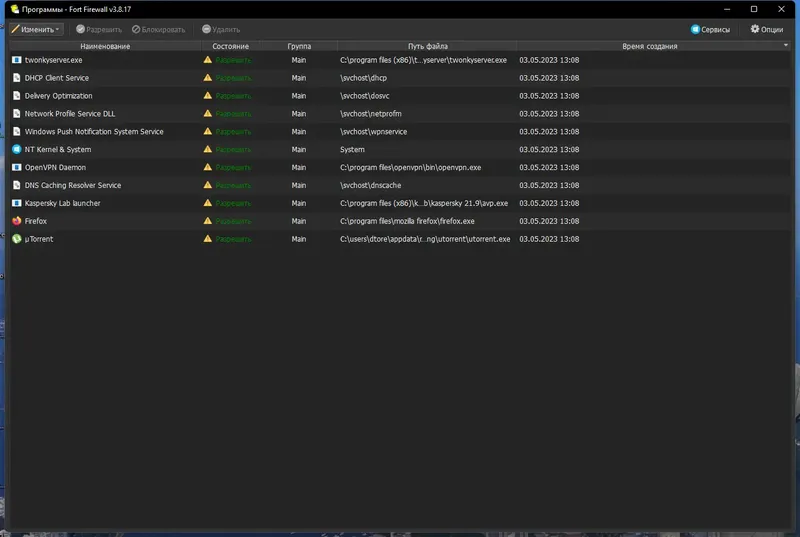Click the warning icon in NT Kernel & System row
Screen dimensions: 800x537
[x=208, y=149]
